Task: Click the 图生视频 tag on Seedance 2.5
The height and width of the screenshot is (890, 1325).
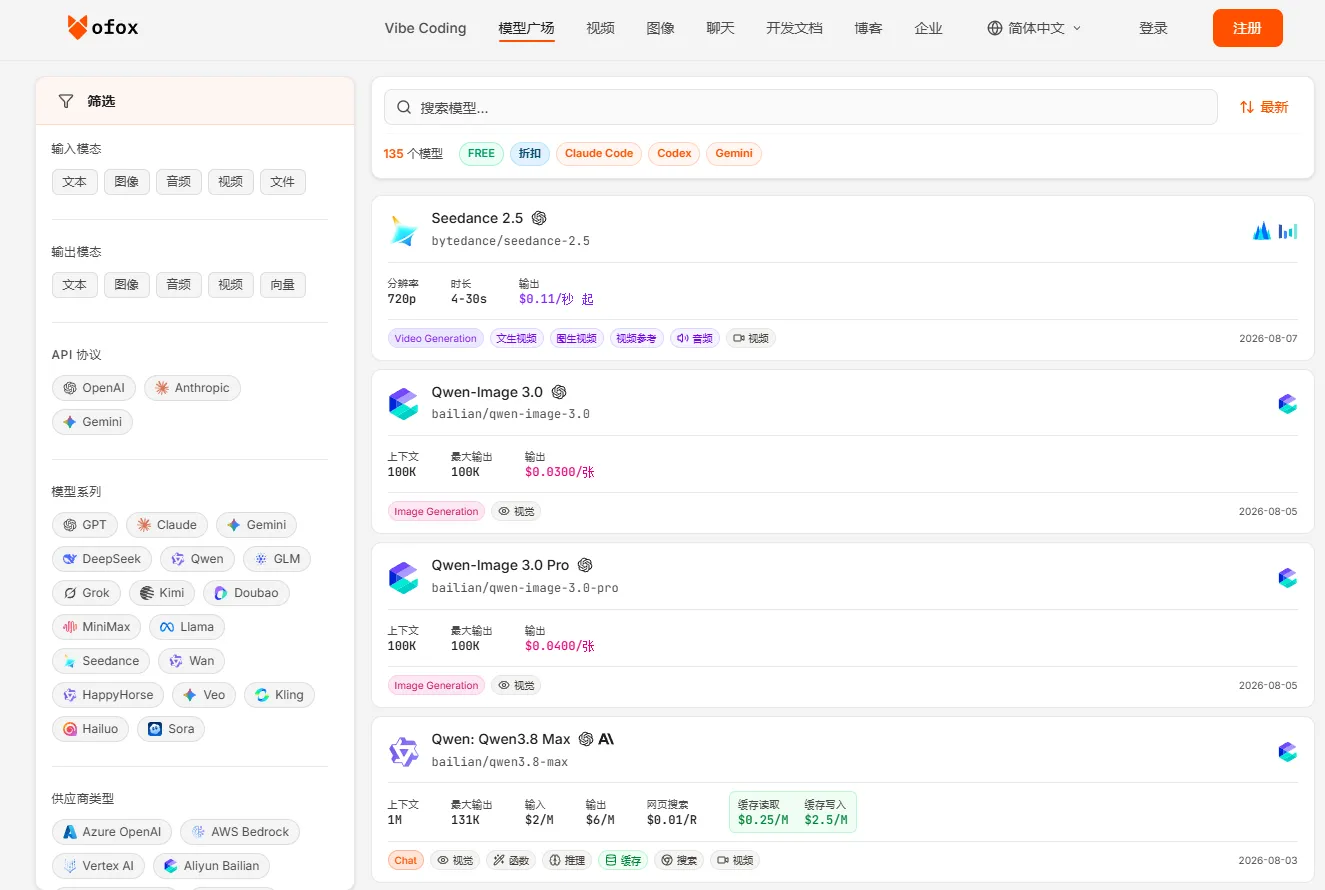Action: pyautogui.click(x=577, y=338)
